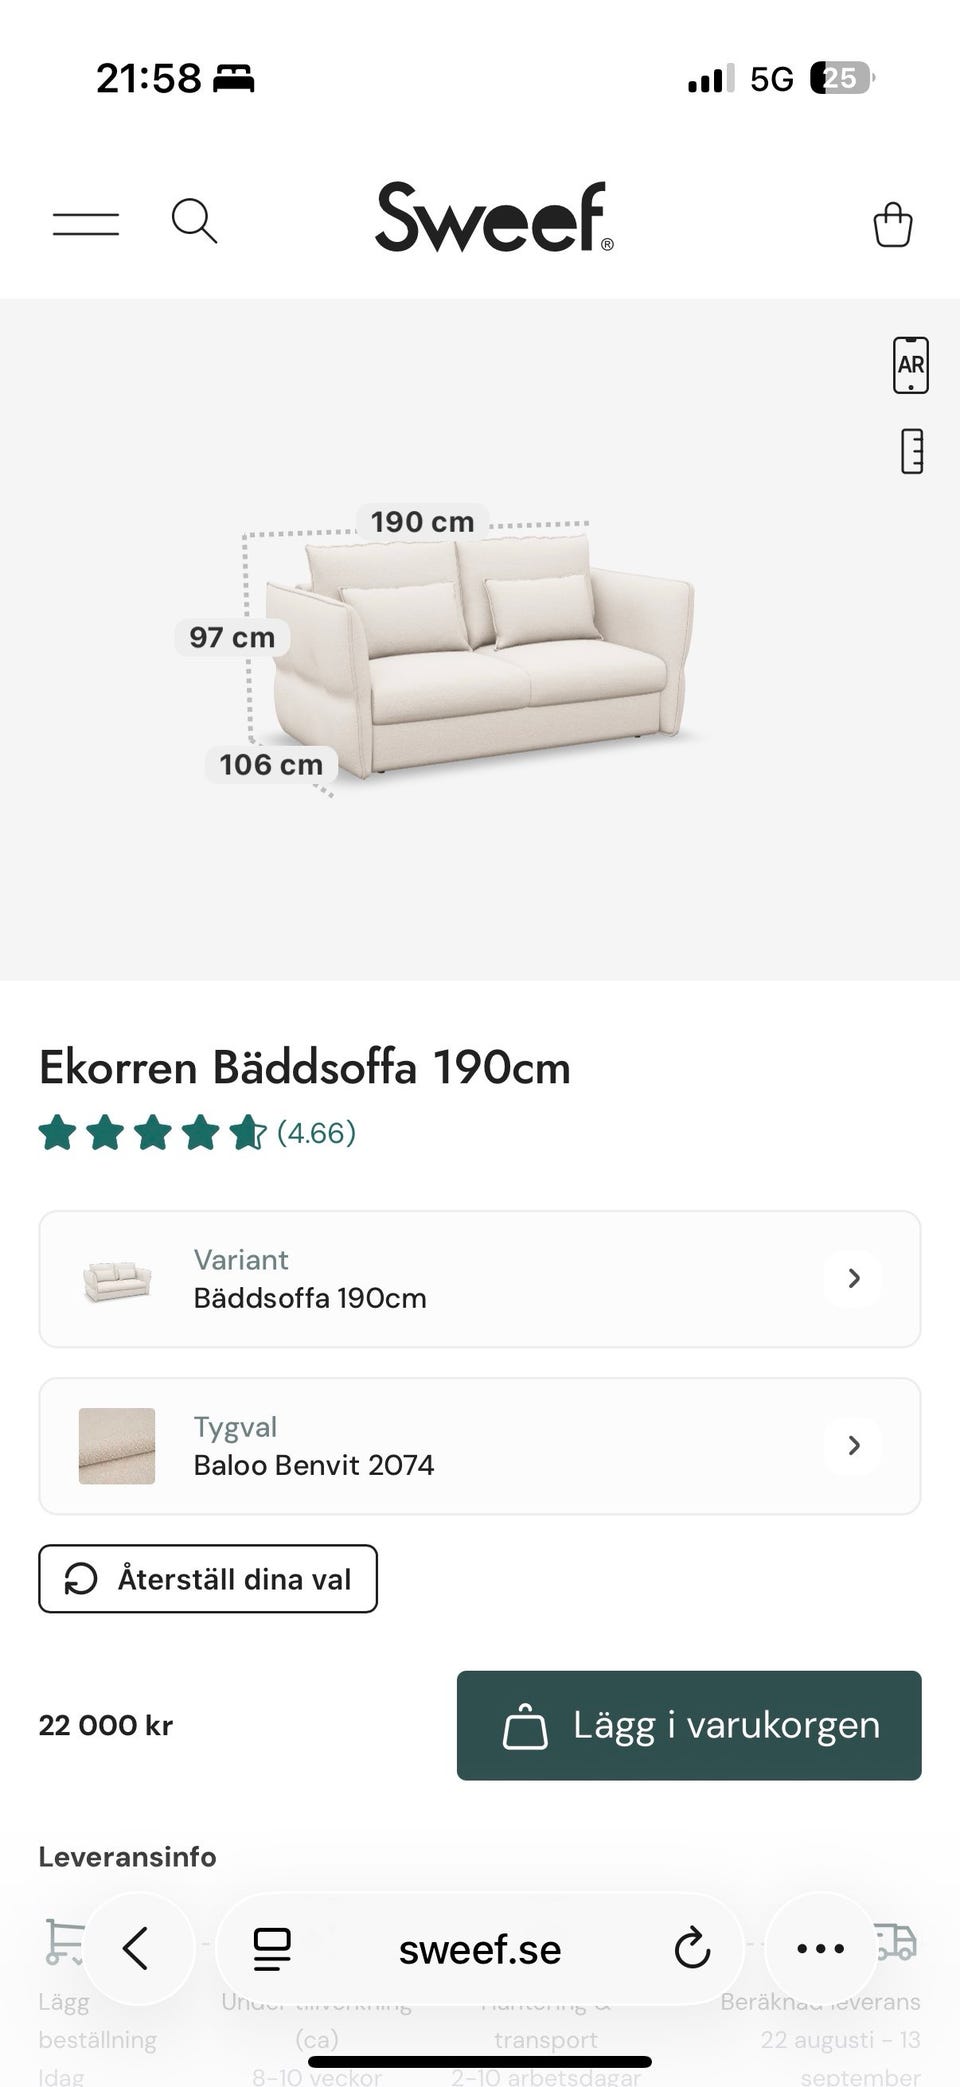Add to cart with Lägg i varukorgen
Viewport: 960px width, 2087px height.
(689, 1725)
